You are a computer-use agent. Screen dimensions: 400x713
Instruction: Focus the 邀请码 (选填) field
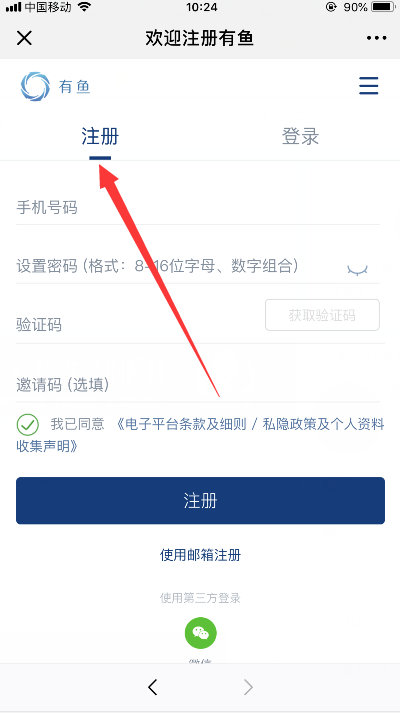(198, 385)
